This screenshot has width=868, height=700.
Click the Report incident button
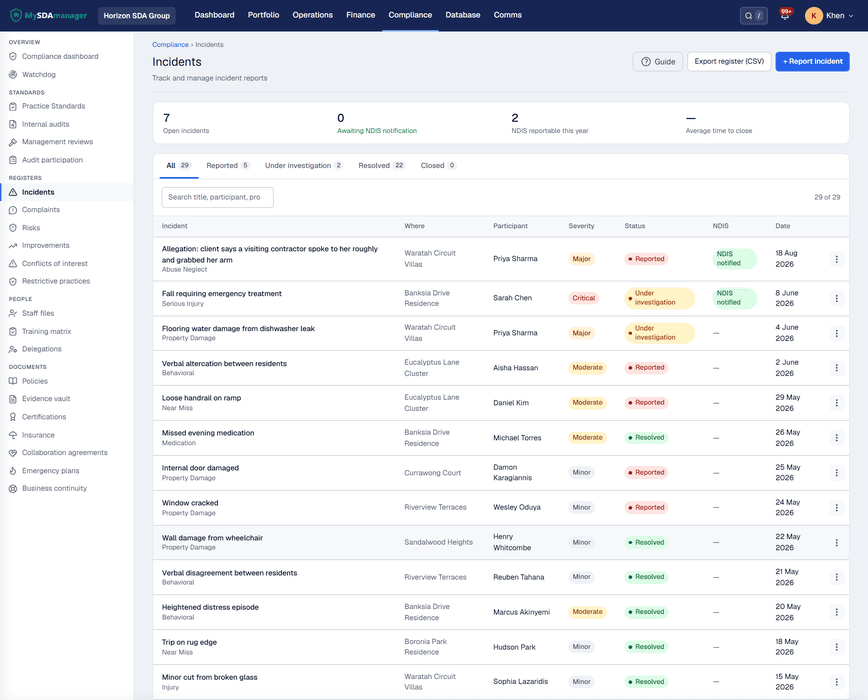point(812,61)
